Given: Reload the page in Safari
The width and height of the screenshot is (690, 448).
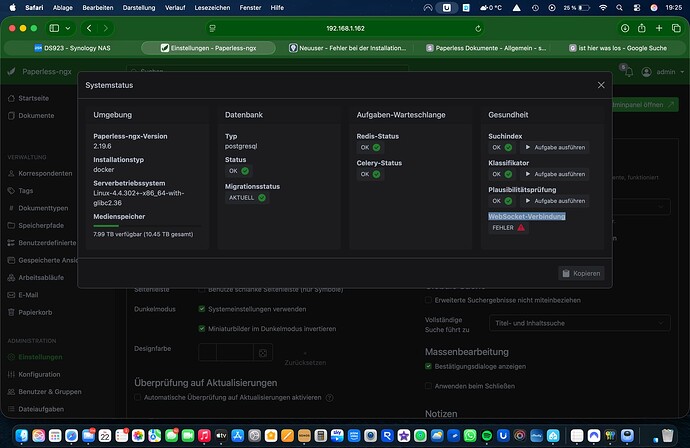Looking at the screenshot, I should click(x=478, y=29).
